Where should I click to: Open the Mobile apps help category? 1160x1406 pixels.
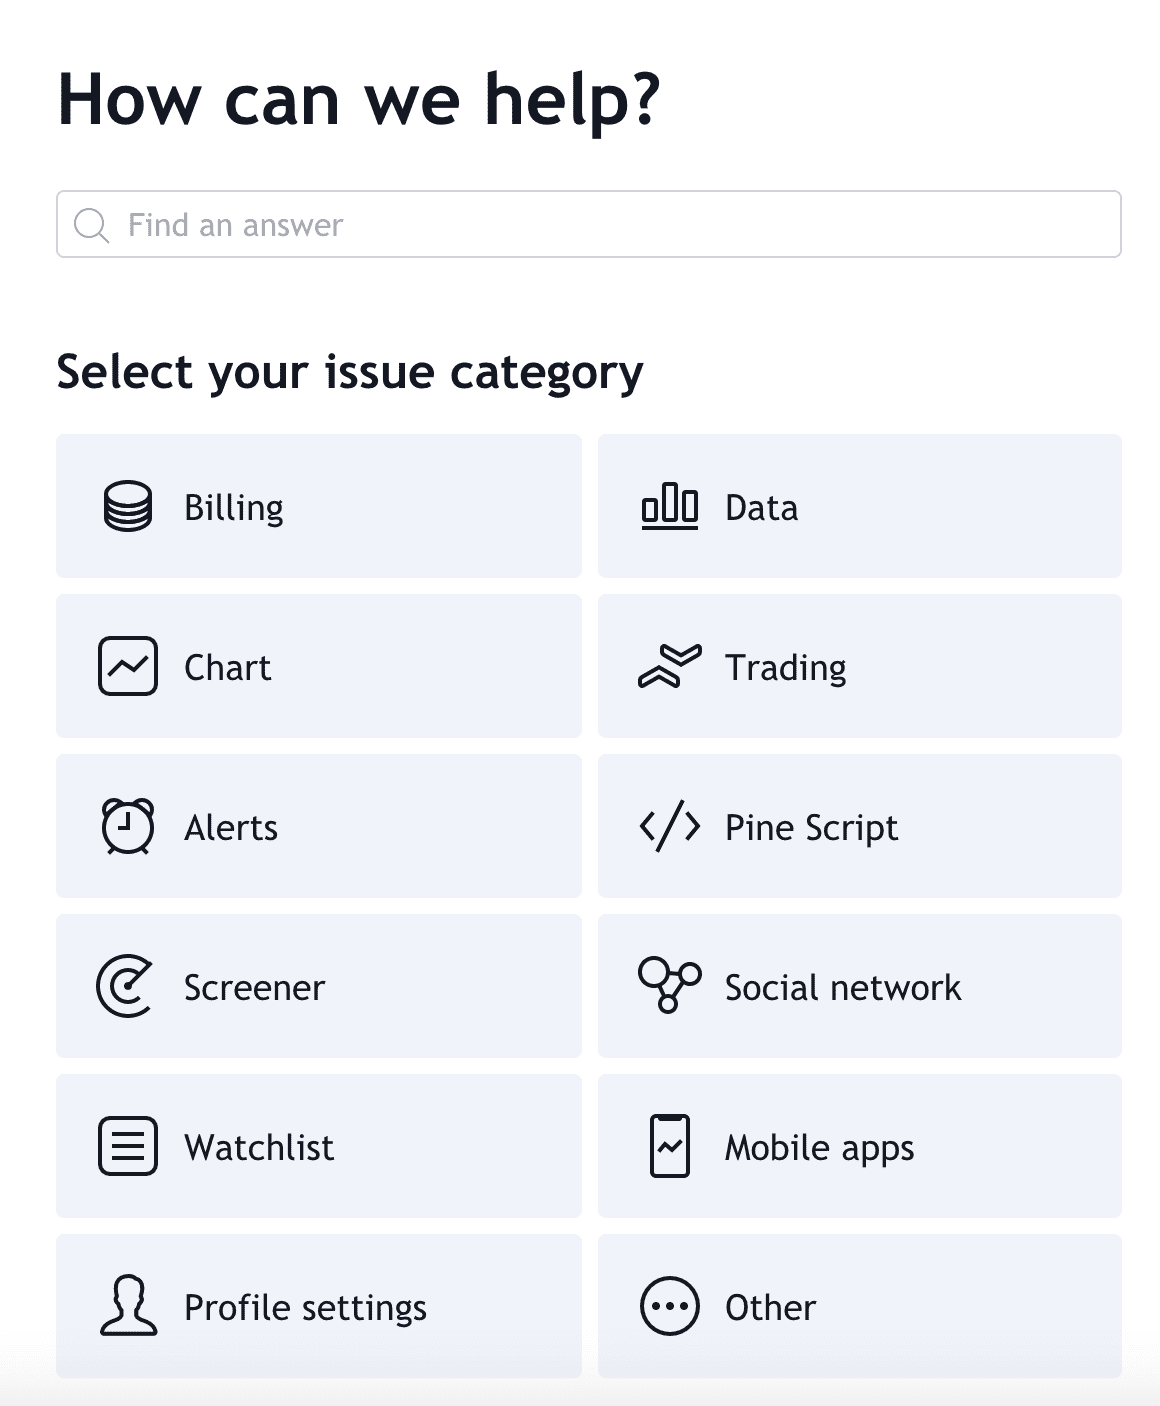point(859,1146)
